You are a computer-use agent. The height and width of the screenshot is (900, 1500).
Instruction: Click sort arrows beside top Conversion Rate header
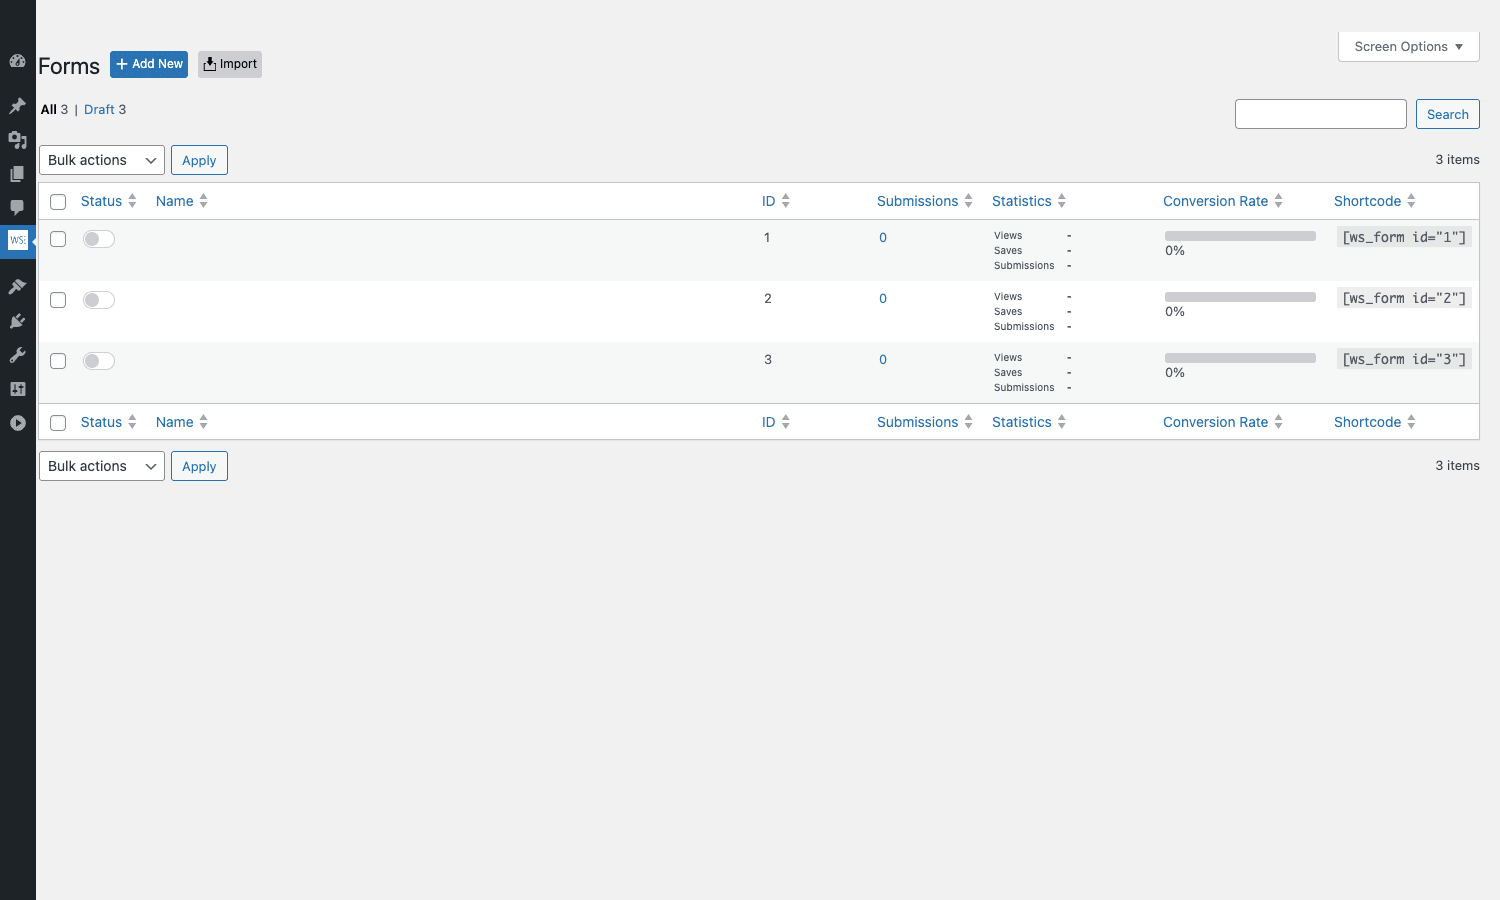pos(1278,201)
